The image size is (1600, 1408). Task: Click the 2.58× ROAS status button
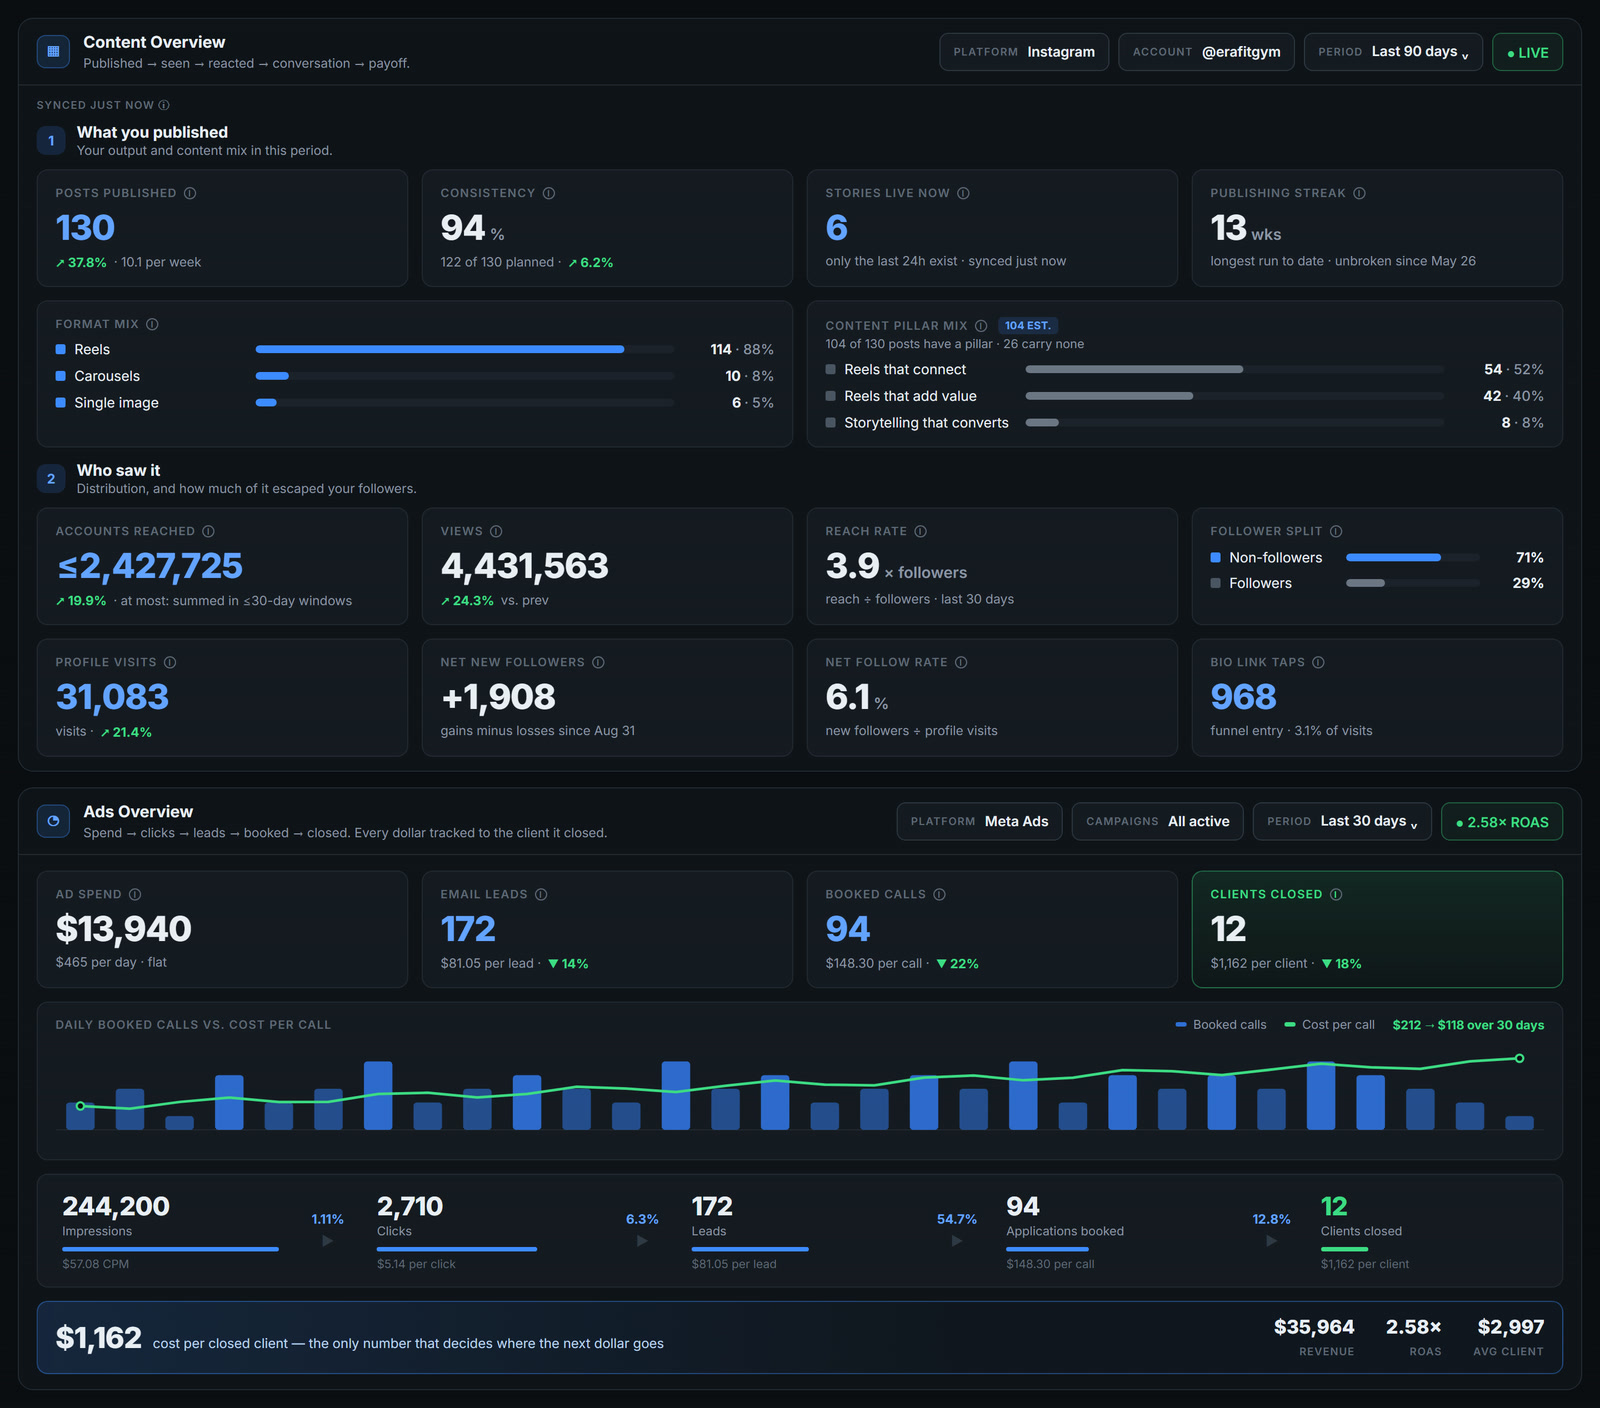1502,821
